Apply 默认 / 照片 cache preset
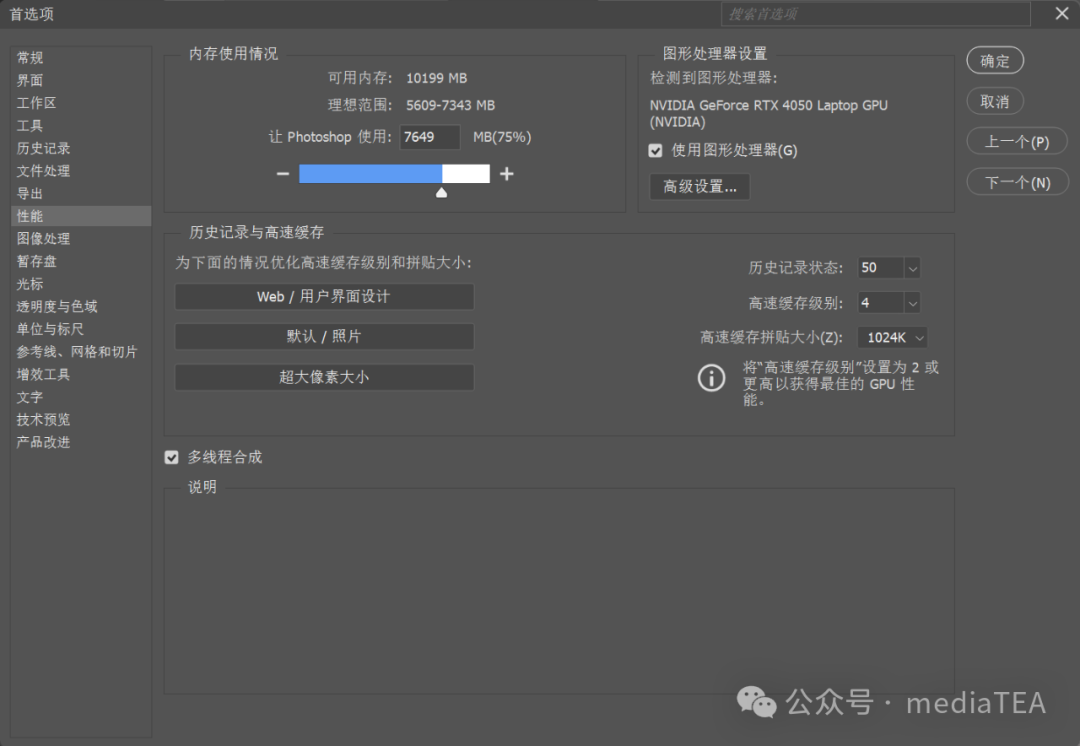 [324, 337]
